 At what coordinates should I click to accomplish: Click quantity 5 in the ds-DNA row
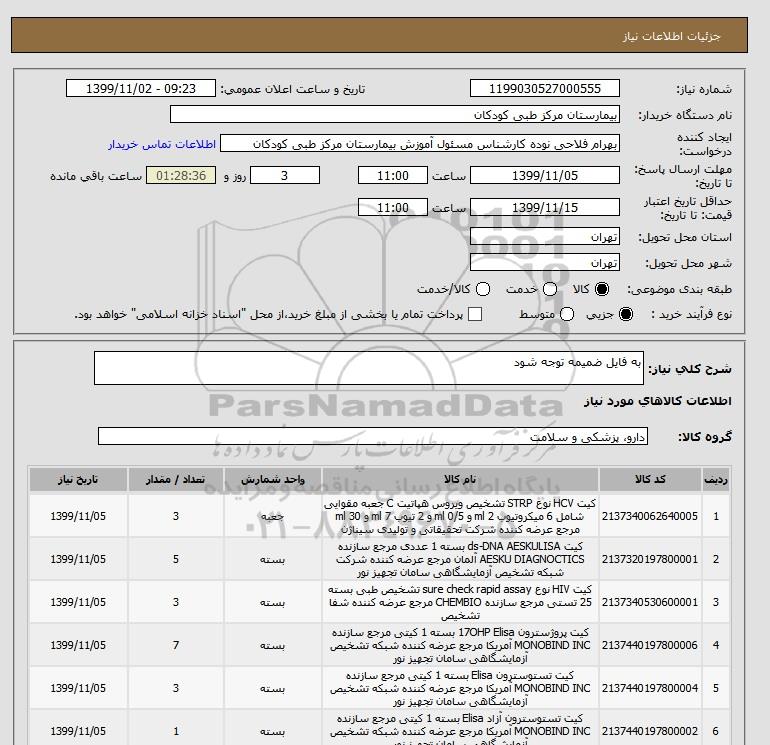[176, 559]
